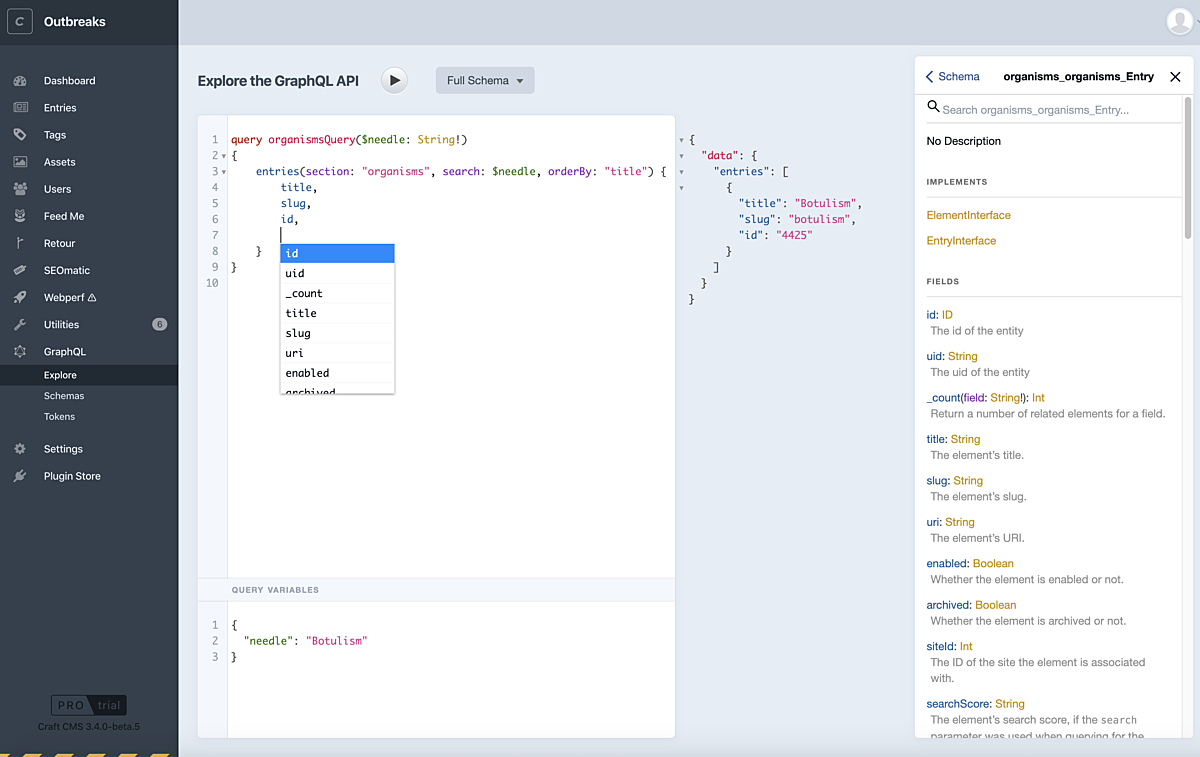Run the query with play button

tap(394, 80)
